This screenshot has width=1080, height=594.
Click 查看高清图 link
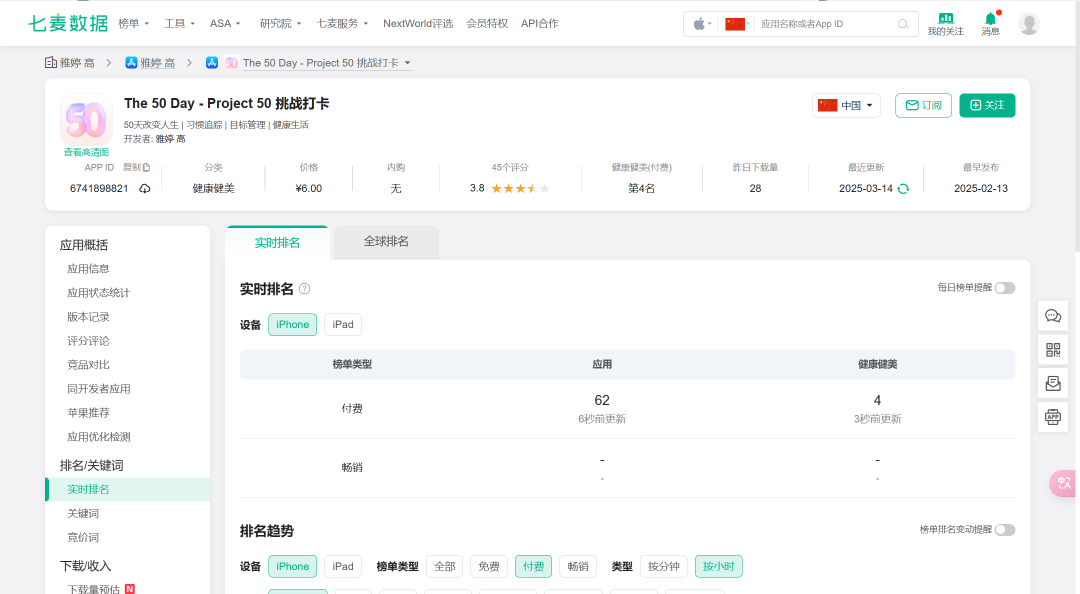tap(86, 152)
